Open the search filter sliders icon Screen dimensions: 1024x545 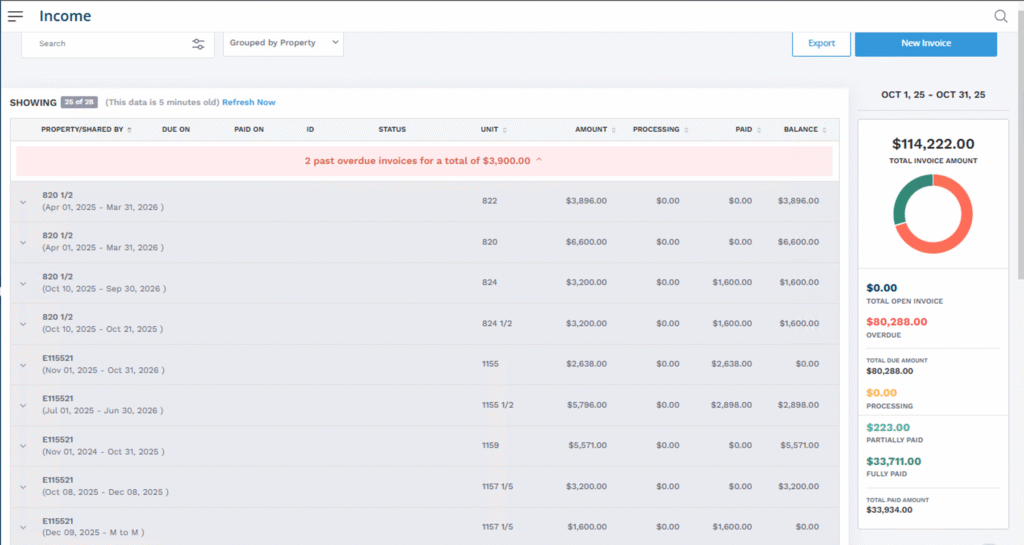pos(198,44)
